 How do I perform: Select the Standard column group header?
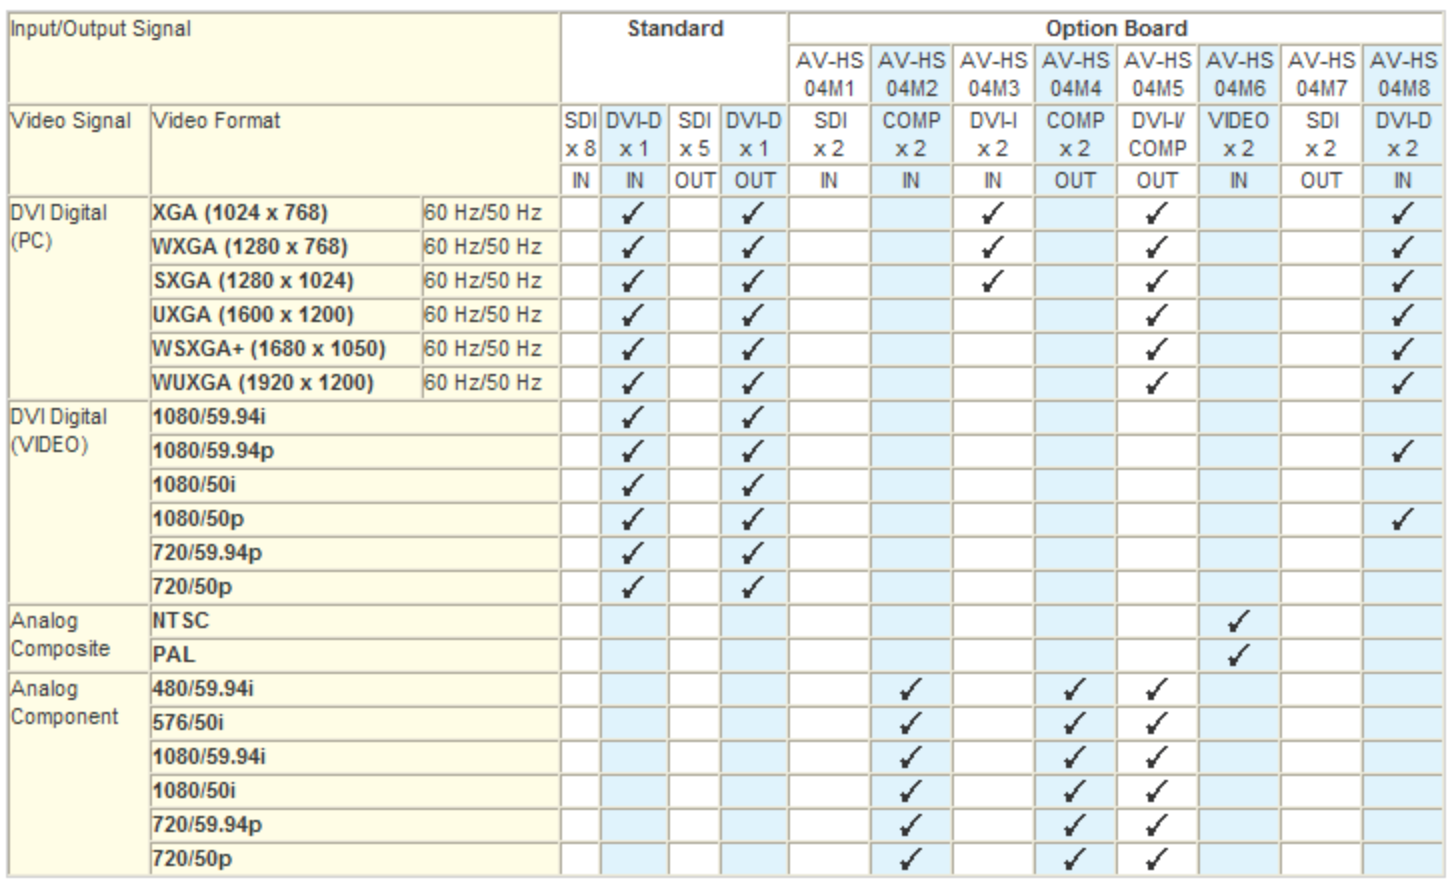pos(675,58)
